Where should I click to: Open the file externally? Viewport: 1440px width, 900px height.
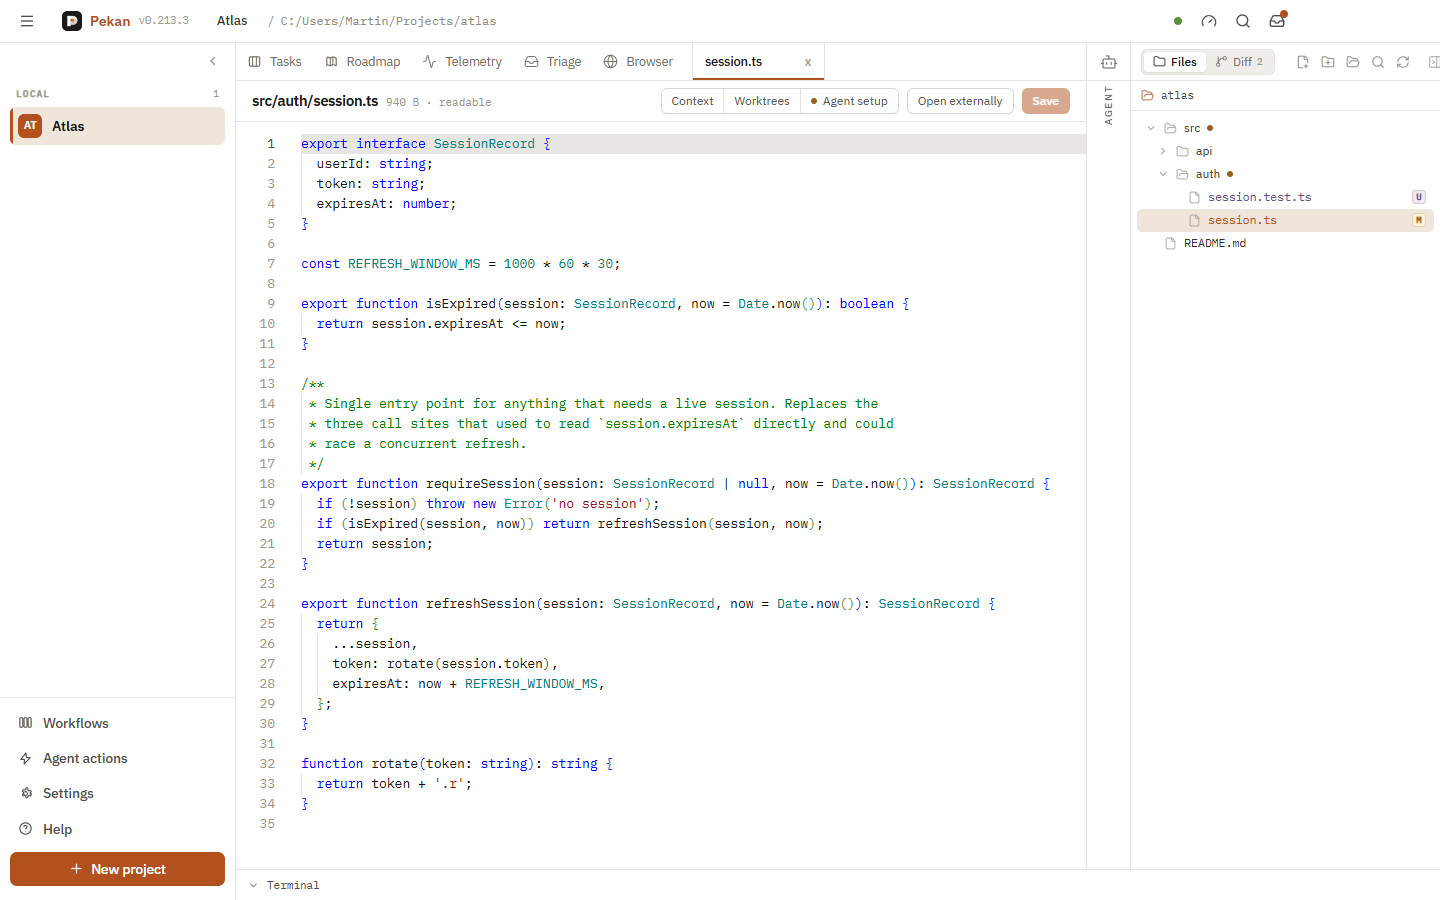click(960, 101)
